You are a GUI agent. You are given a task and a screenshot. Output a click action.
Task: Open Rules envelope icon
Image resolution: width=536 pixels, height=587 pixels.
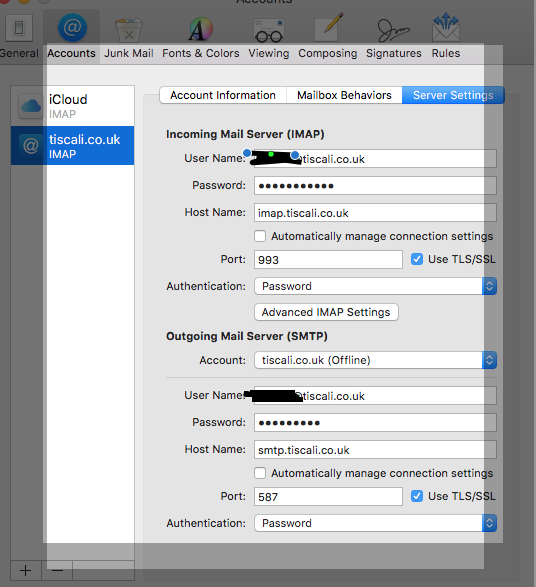(x=445, y=27)
